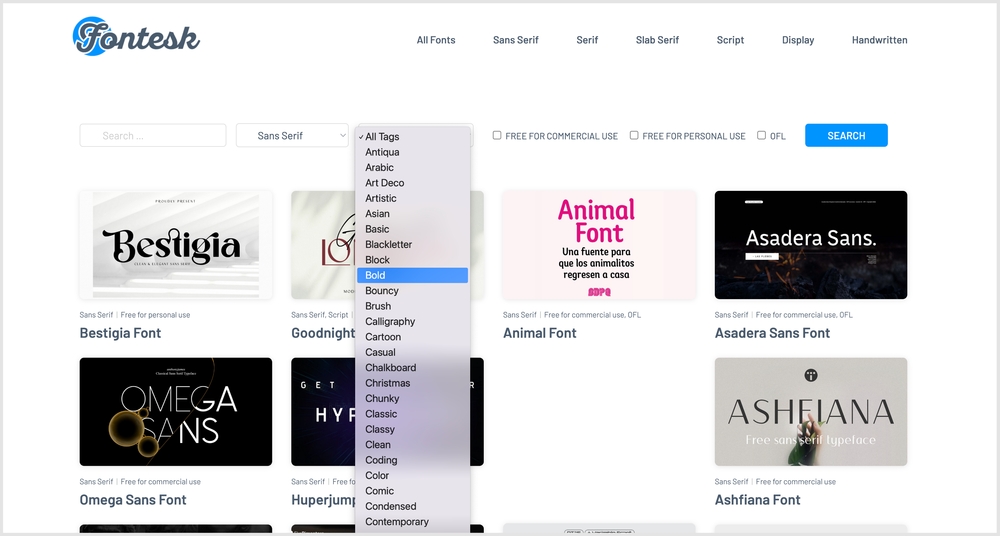
Task: Choose Classic tag option
Action: 413,413
